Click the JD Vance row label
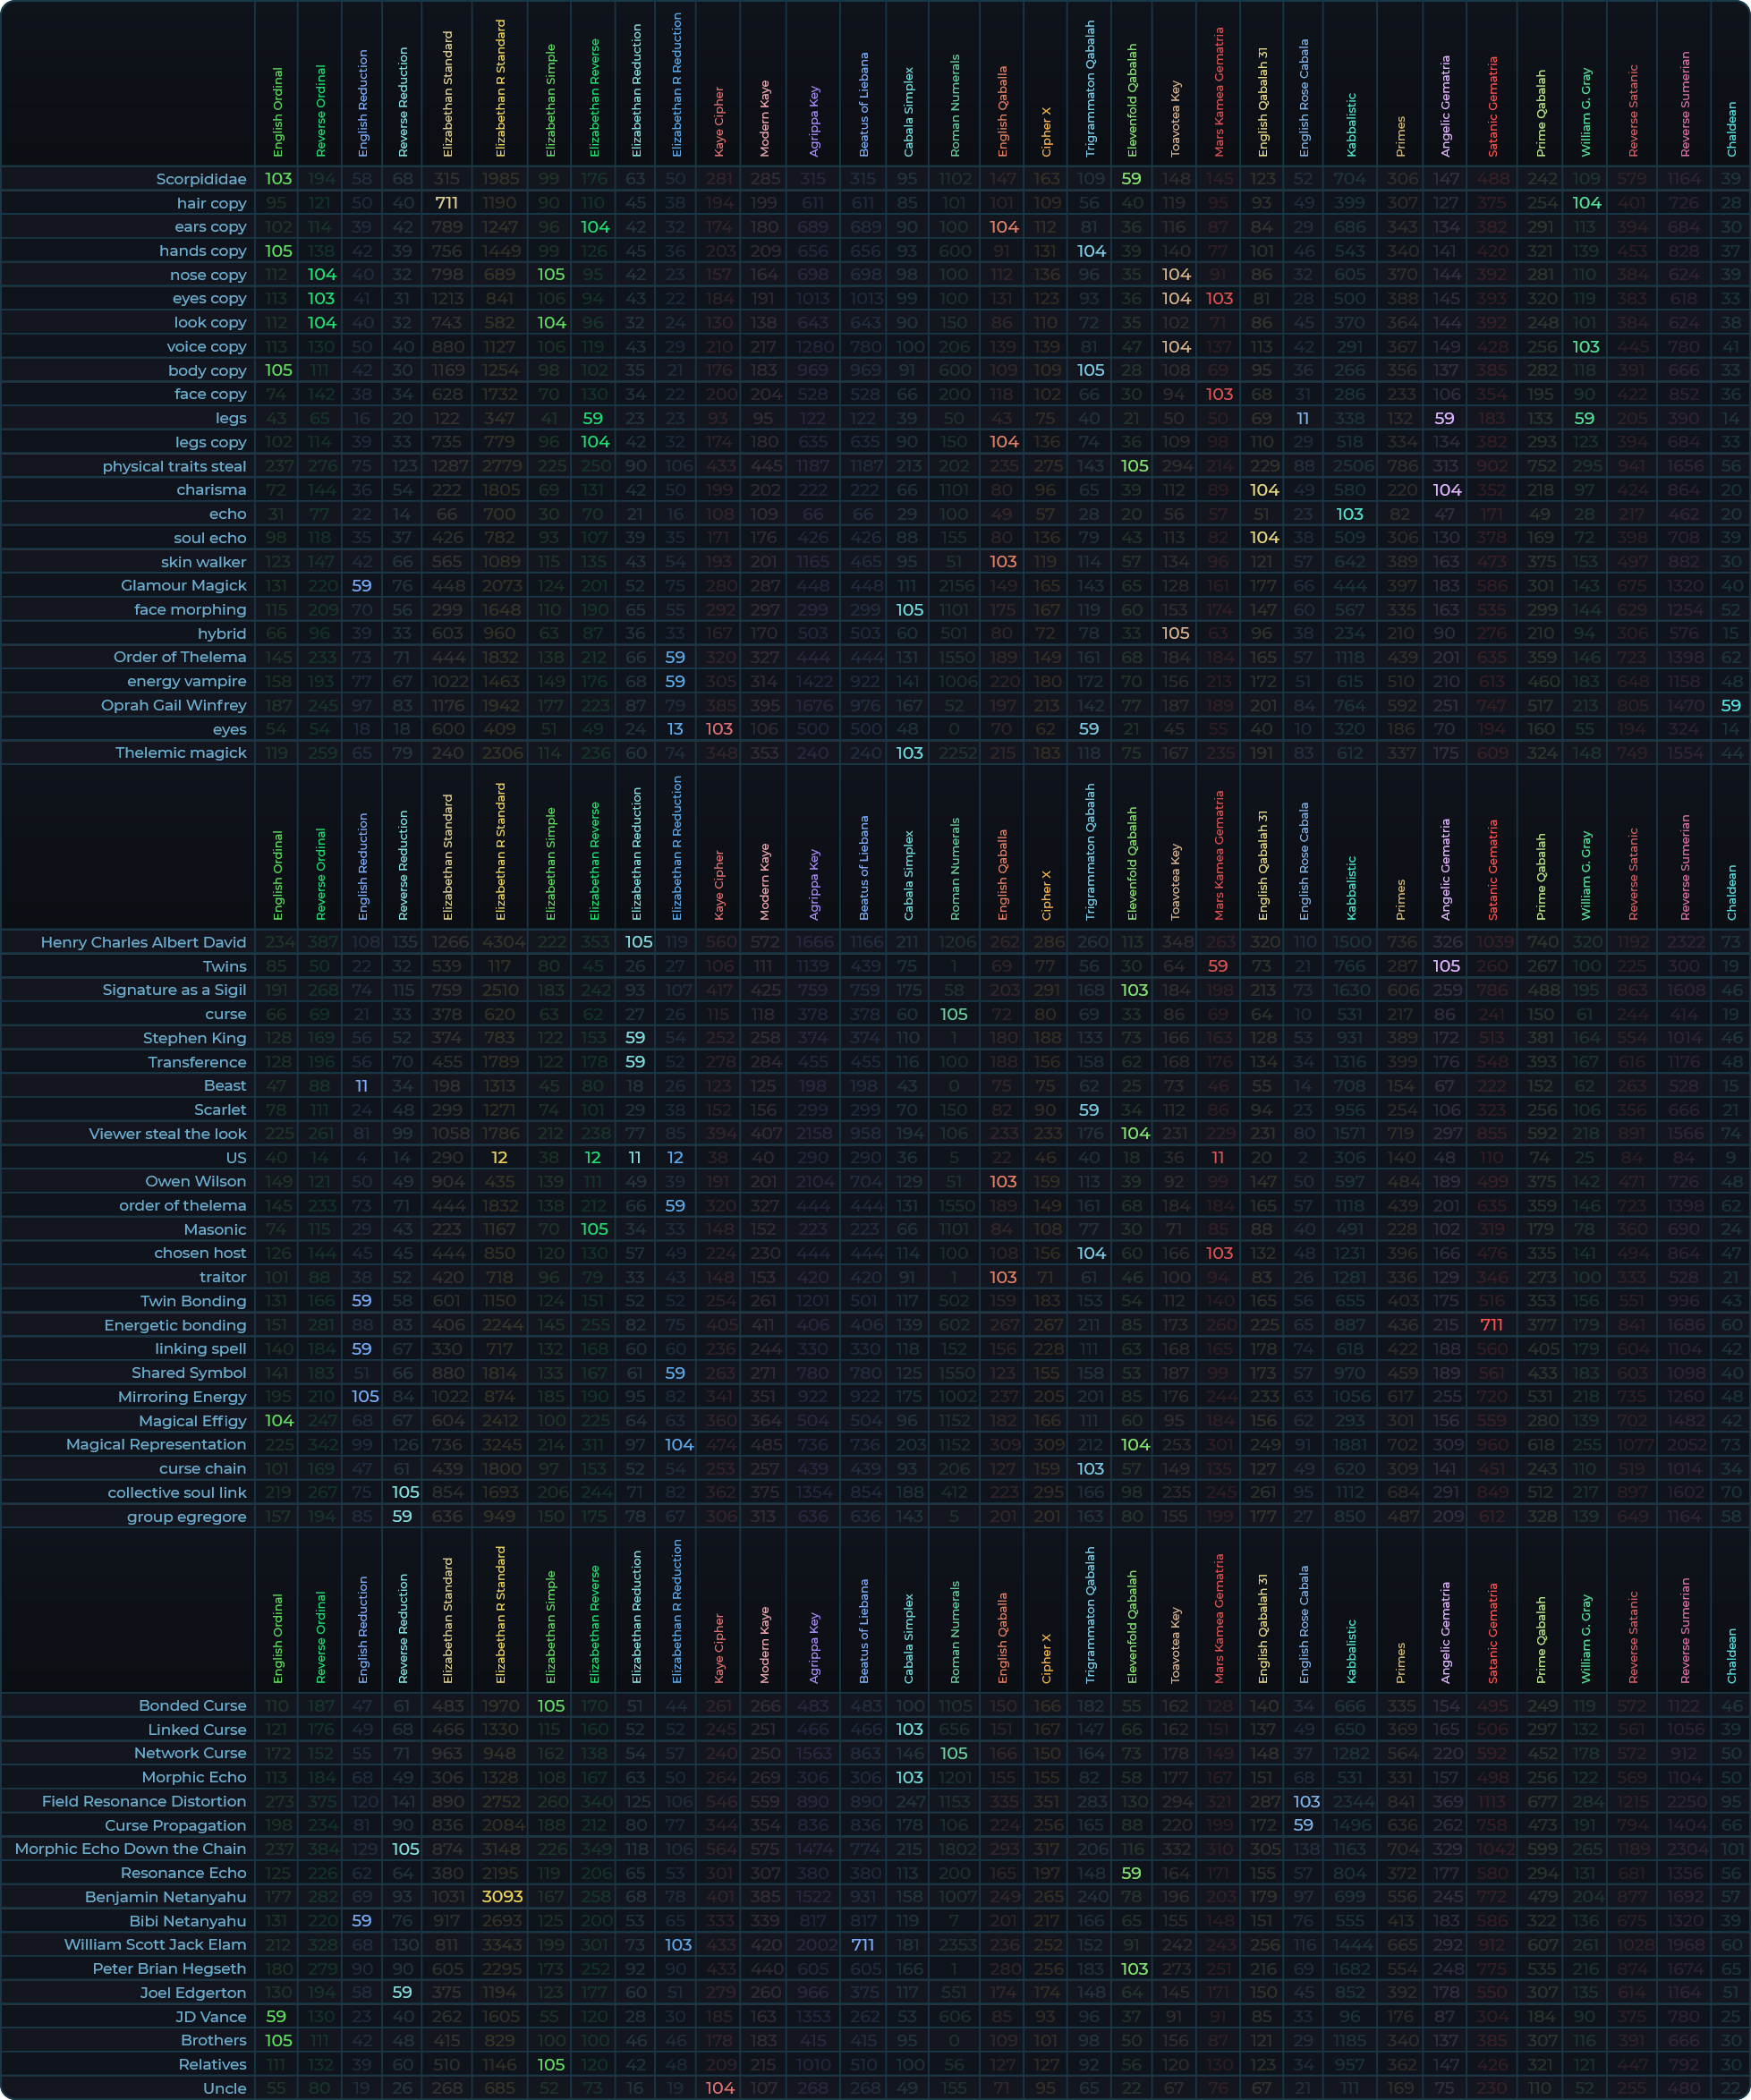The height and width of the screenshot is (2100, 1751). pyautogui.click(x=211, y=2016)
